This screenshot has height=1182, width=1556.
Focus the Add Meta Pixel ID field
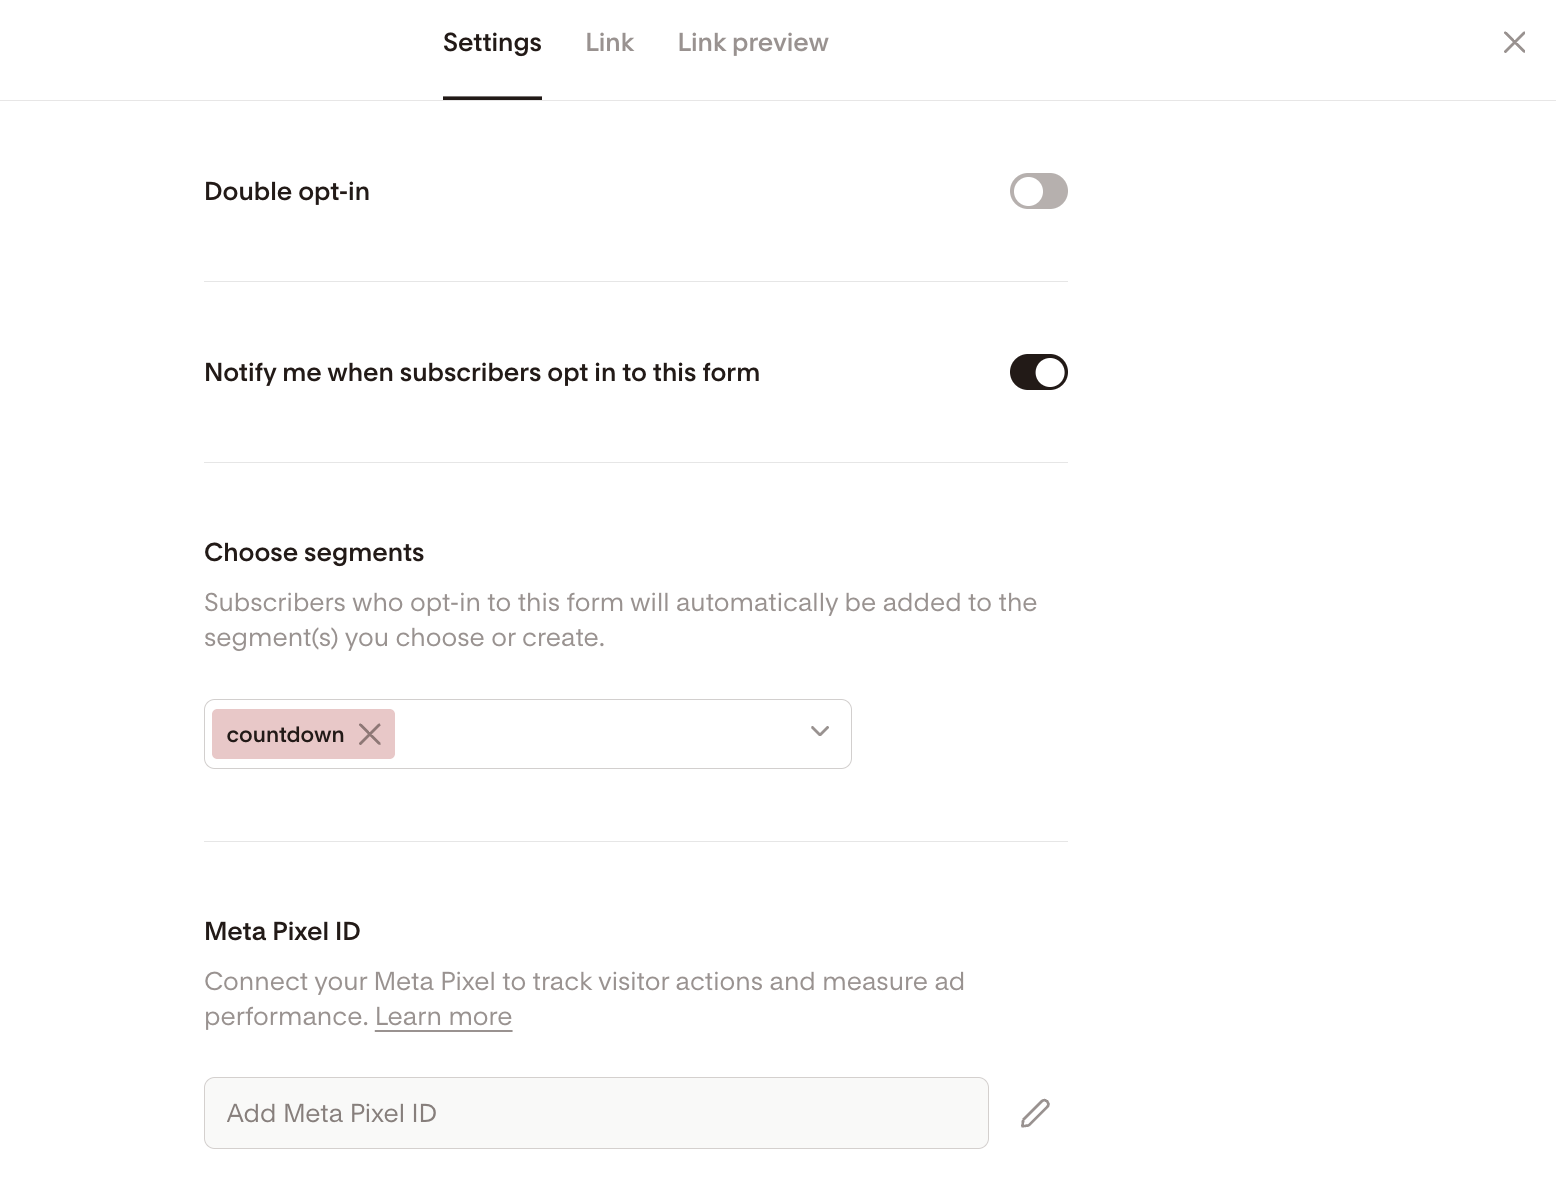pyautogui.click(x=596, y=1113)
